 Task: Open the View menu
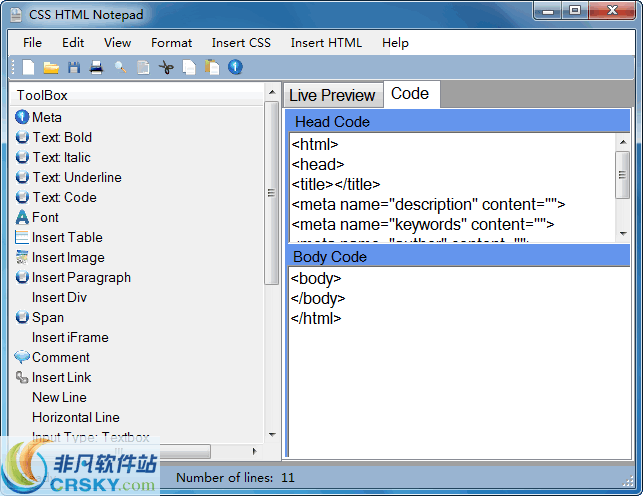tap(117, 43)
